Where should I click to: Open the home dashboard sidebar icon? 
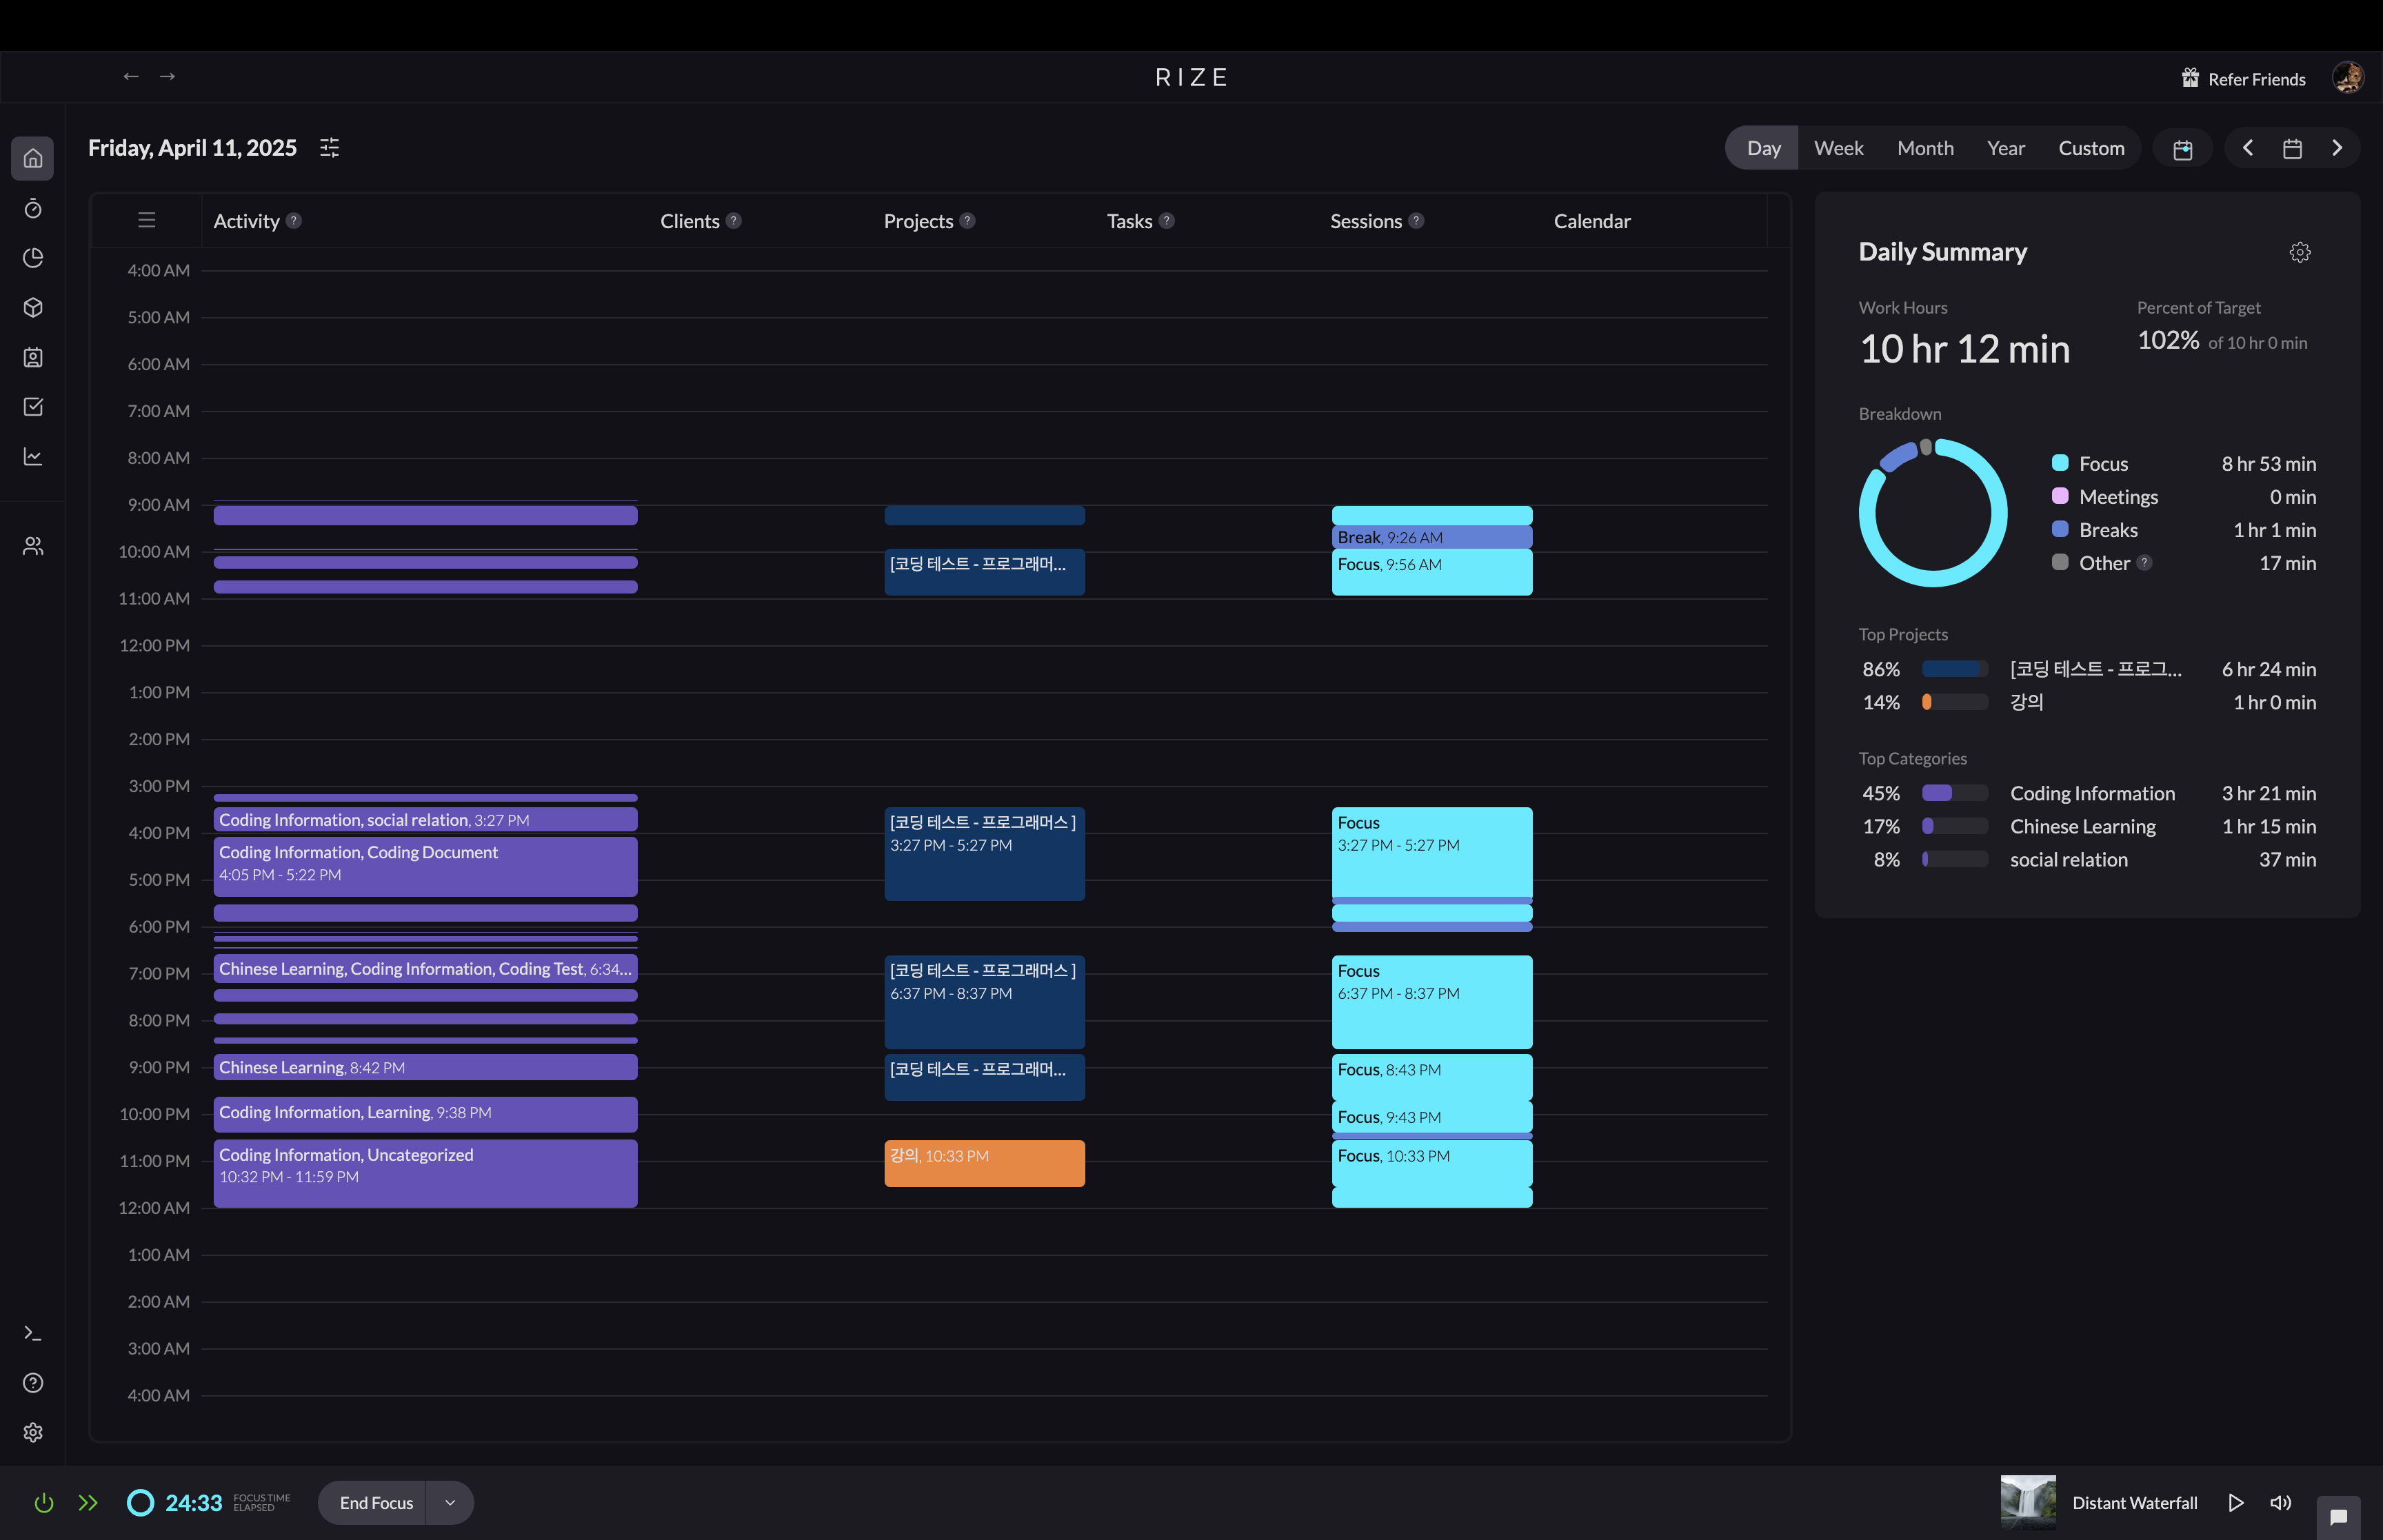33,158
